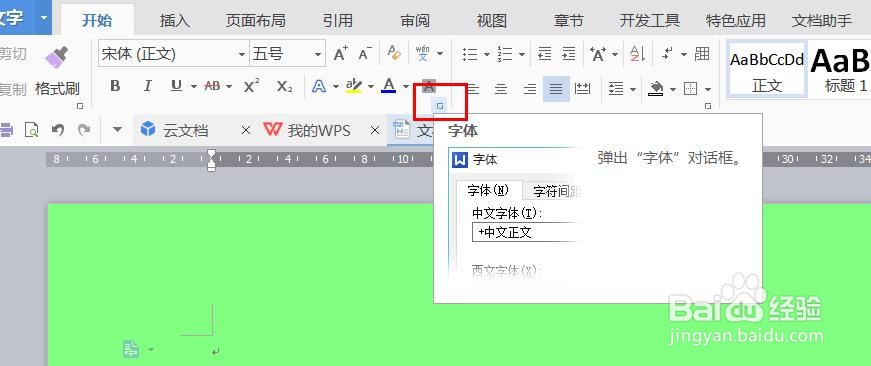871x366 pixels.
Task: Apply the phonetic guide (wén) tool
Action: tap(423, 54)
